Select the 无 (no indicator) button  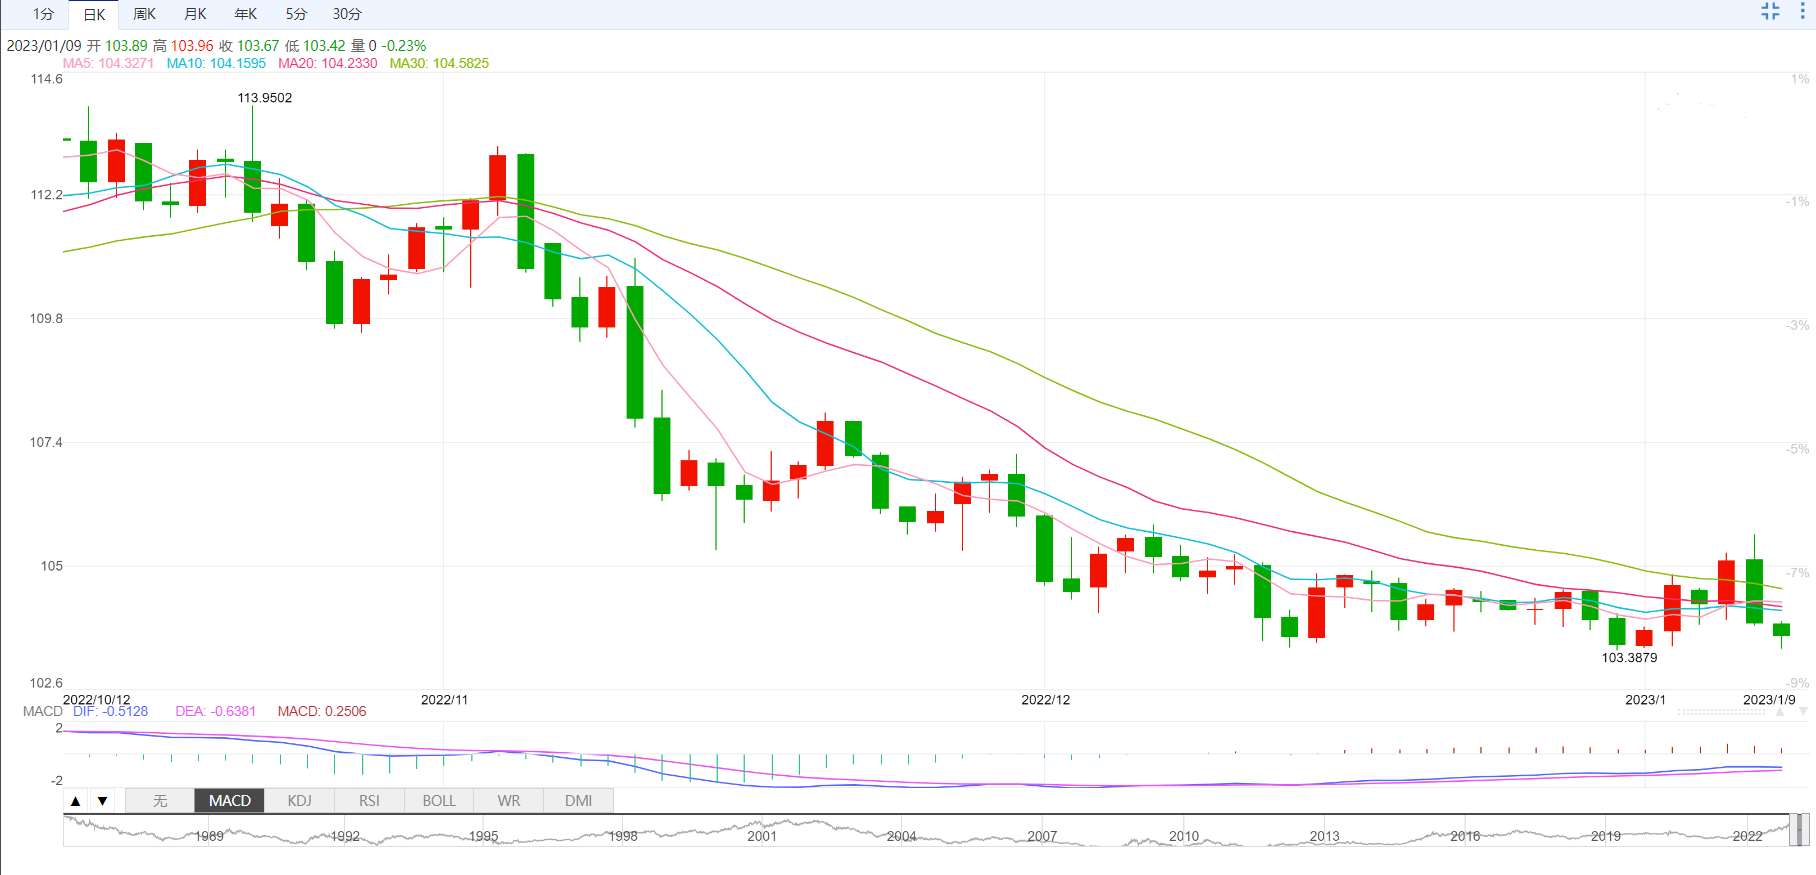[x=160, y=801]
